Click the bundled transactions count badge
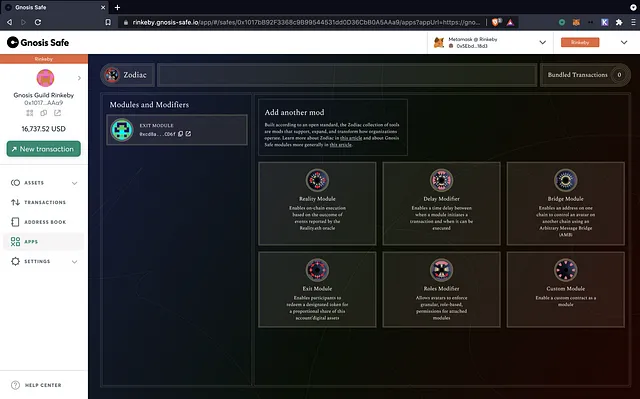 pos(619,75)
